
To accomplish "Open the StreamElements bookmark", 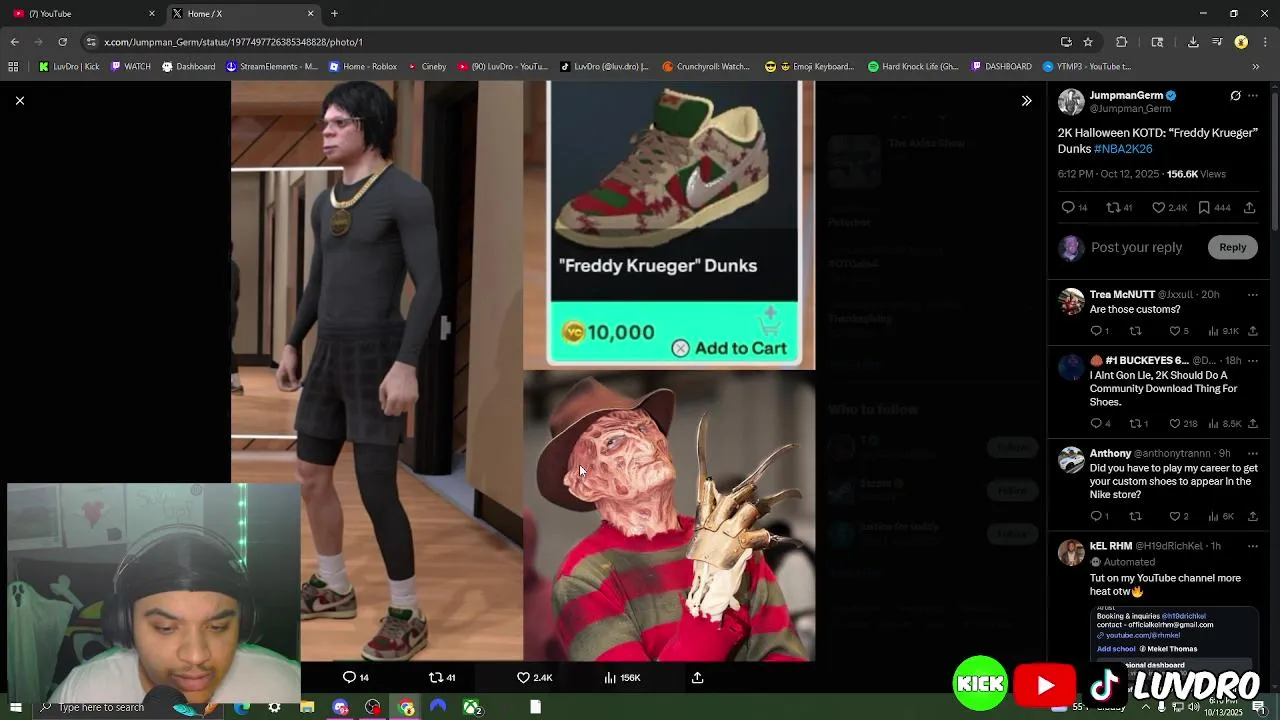I will tap(272, 67).
